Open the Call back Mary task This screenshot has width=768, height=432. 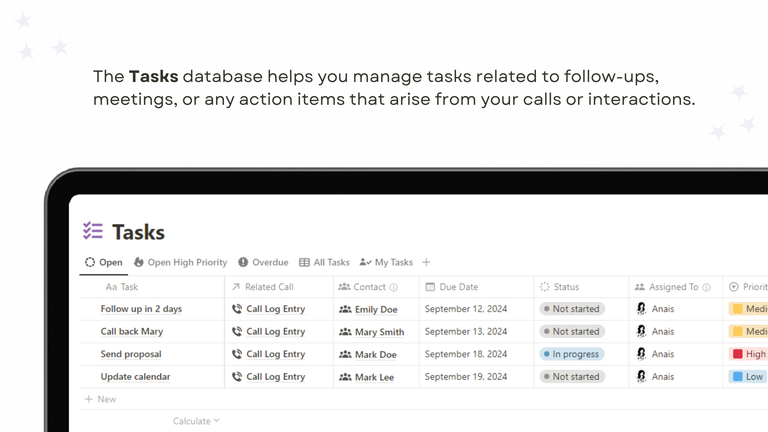(x=132, y=332)
